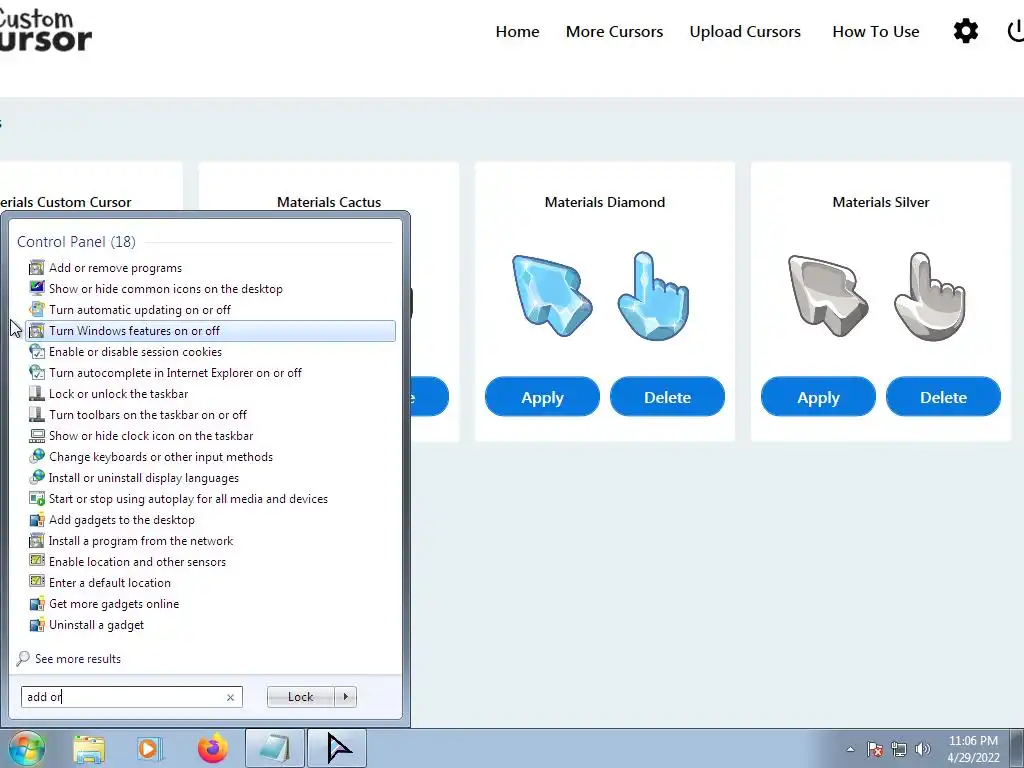Open Install a program from the network
The image size is (1024, 768).
pos(210,541)
